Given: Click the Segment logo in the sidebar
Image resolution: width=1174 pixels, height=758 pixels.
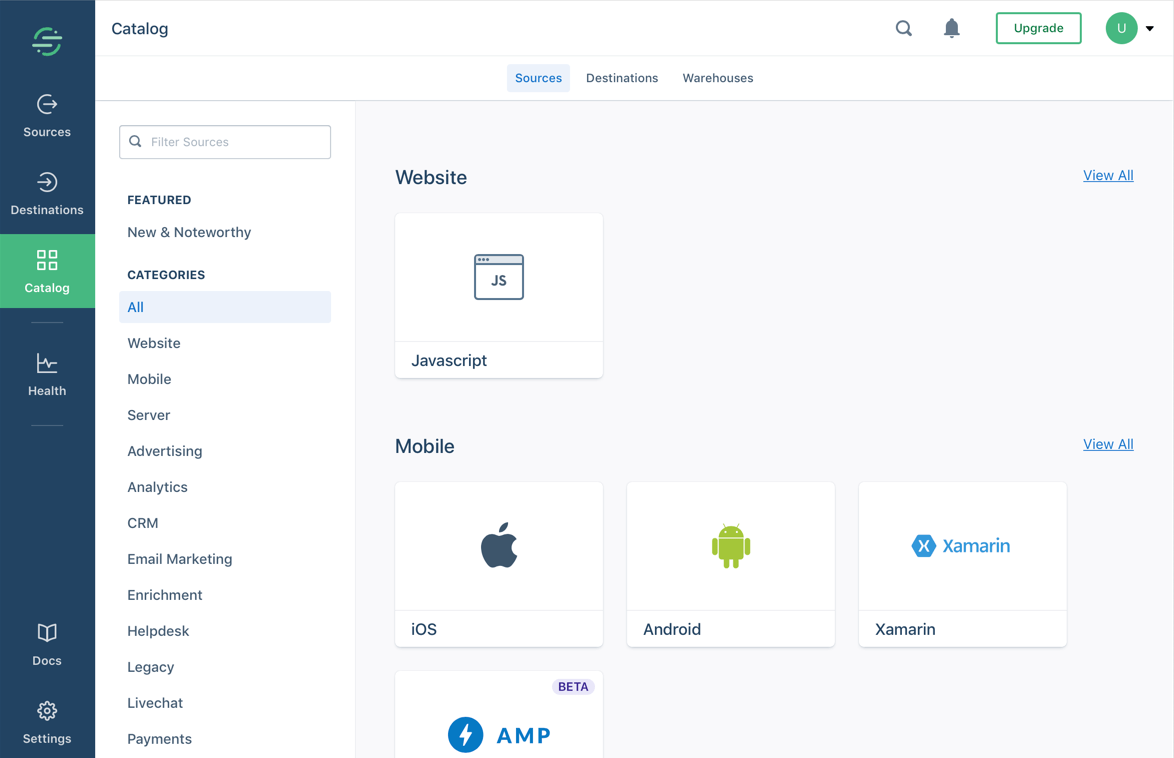Looking at the screenshot, I should 47,41.
